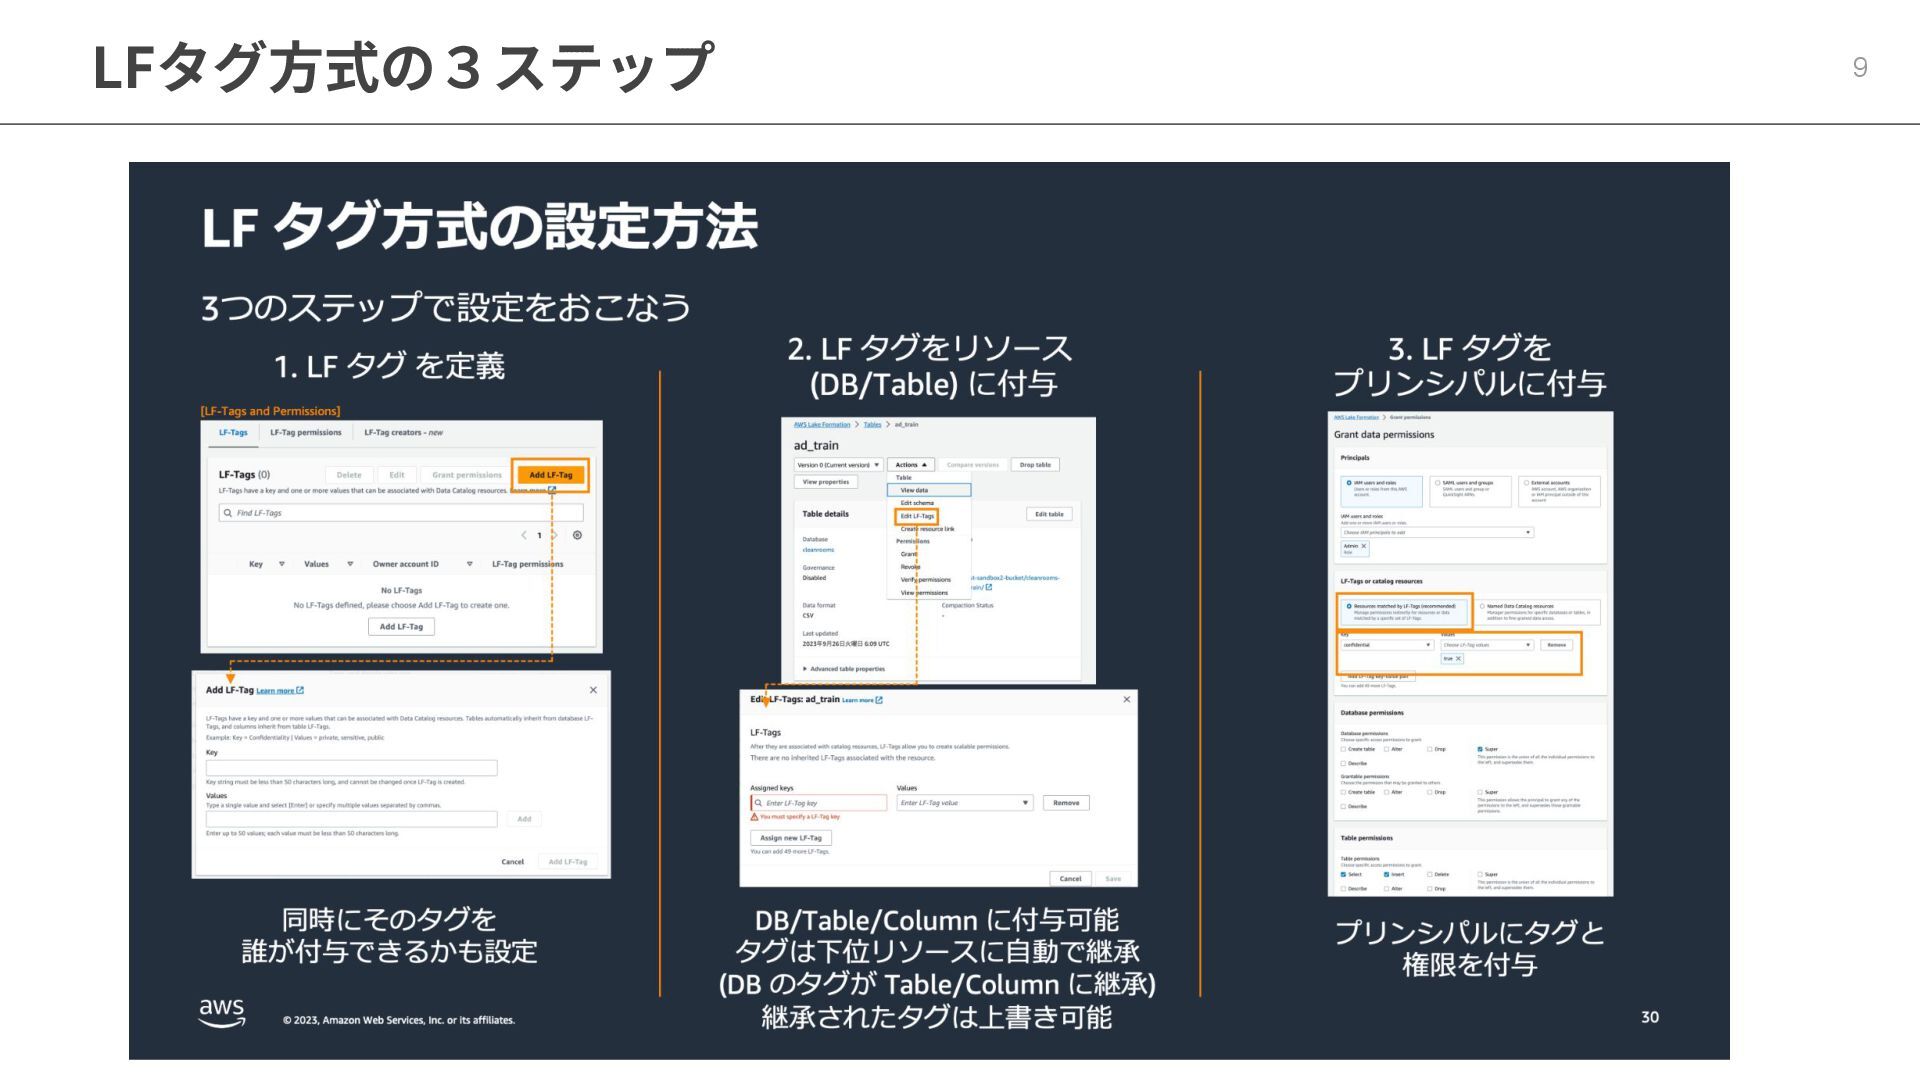Choose View data in Actions menu

928,490
